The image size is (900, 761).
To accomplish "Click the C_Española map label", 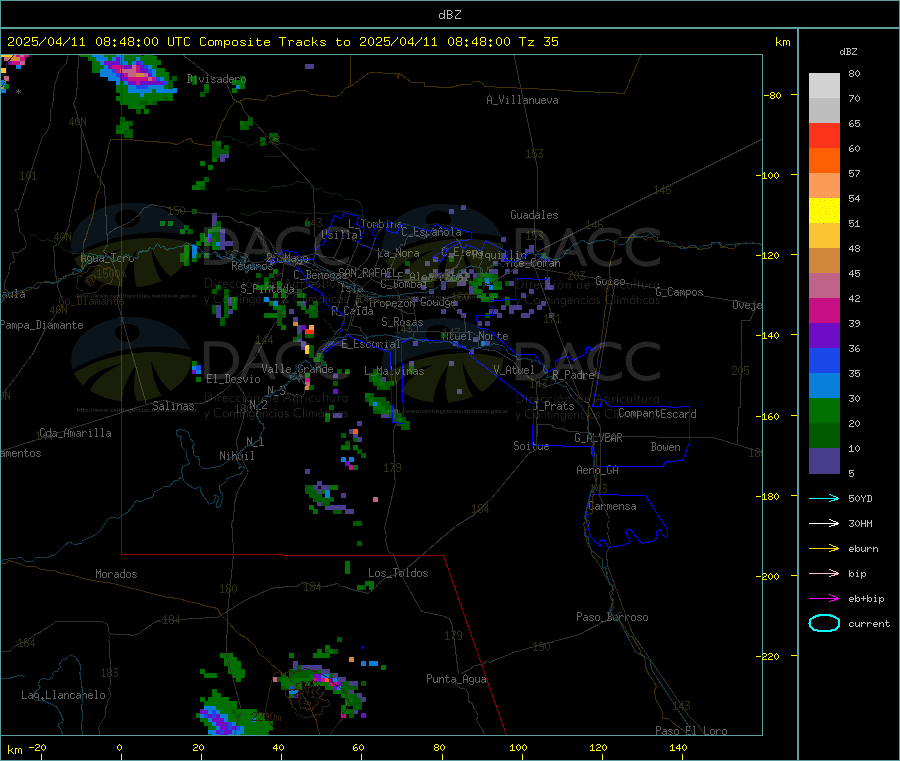I will tap(431, 232).
